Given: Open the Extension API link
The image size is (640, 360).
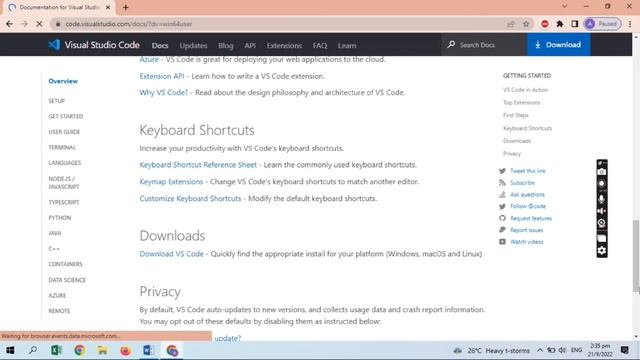Looking at the screenshot, I should pos(162,76).
